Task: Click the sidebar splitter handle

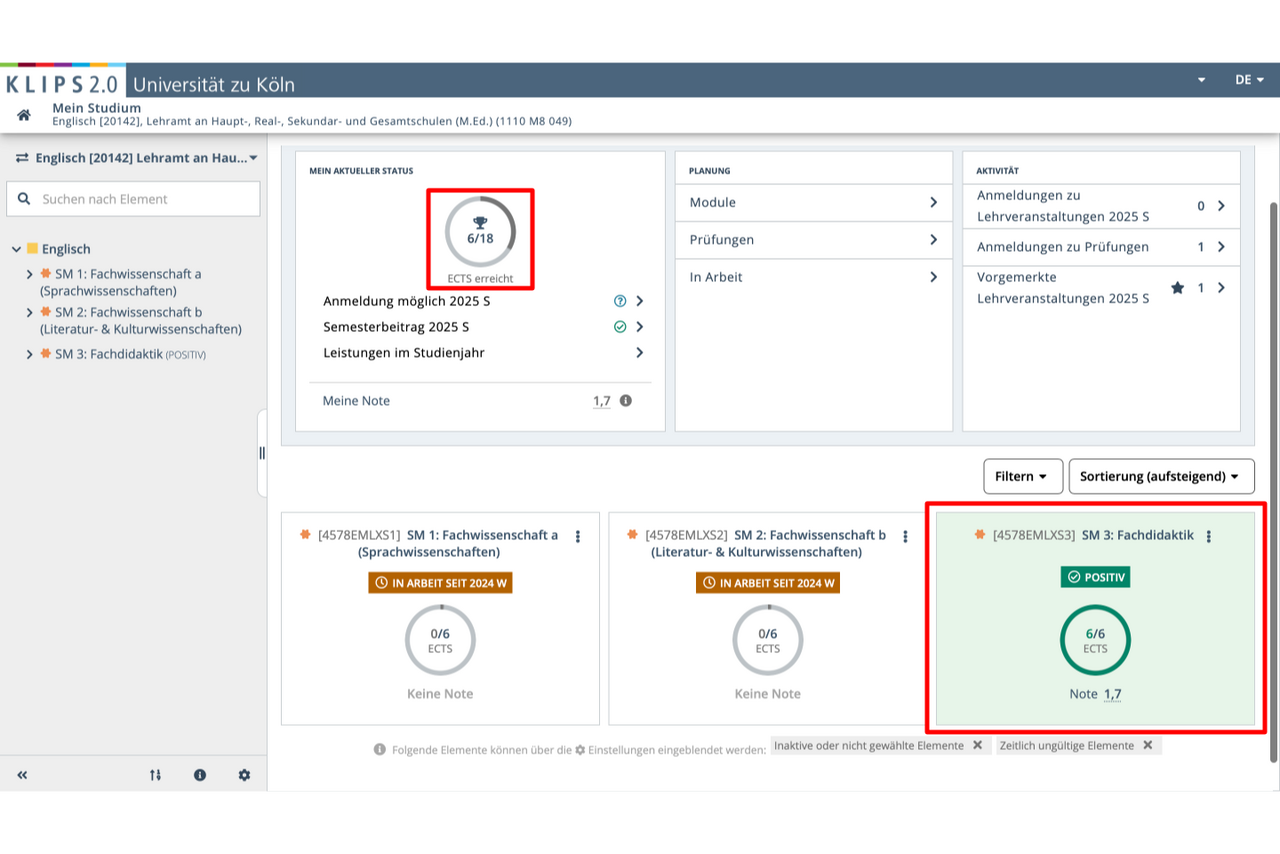Action: 262,453
